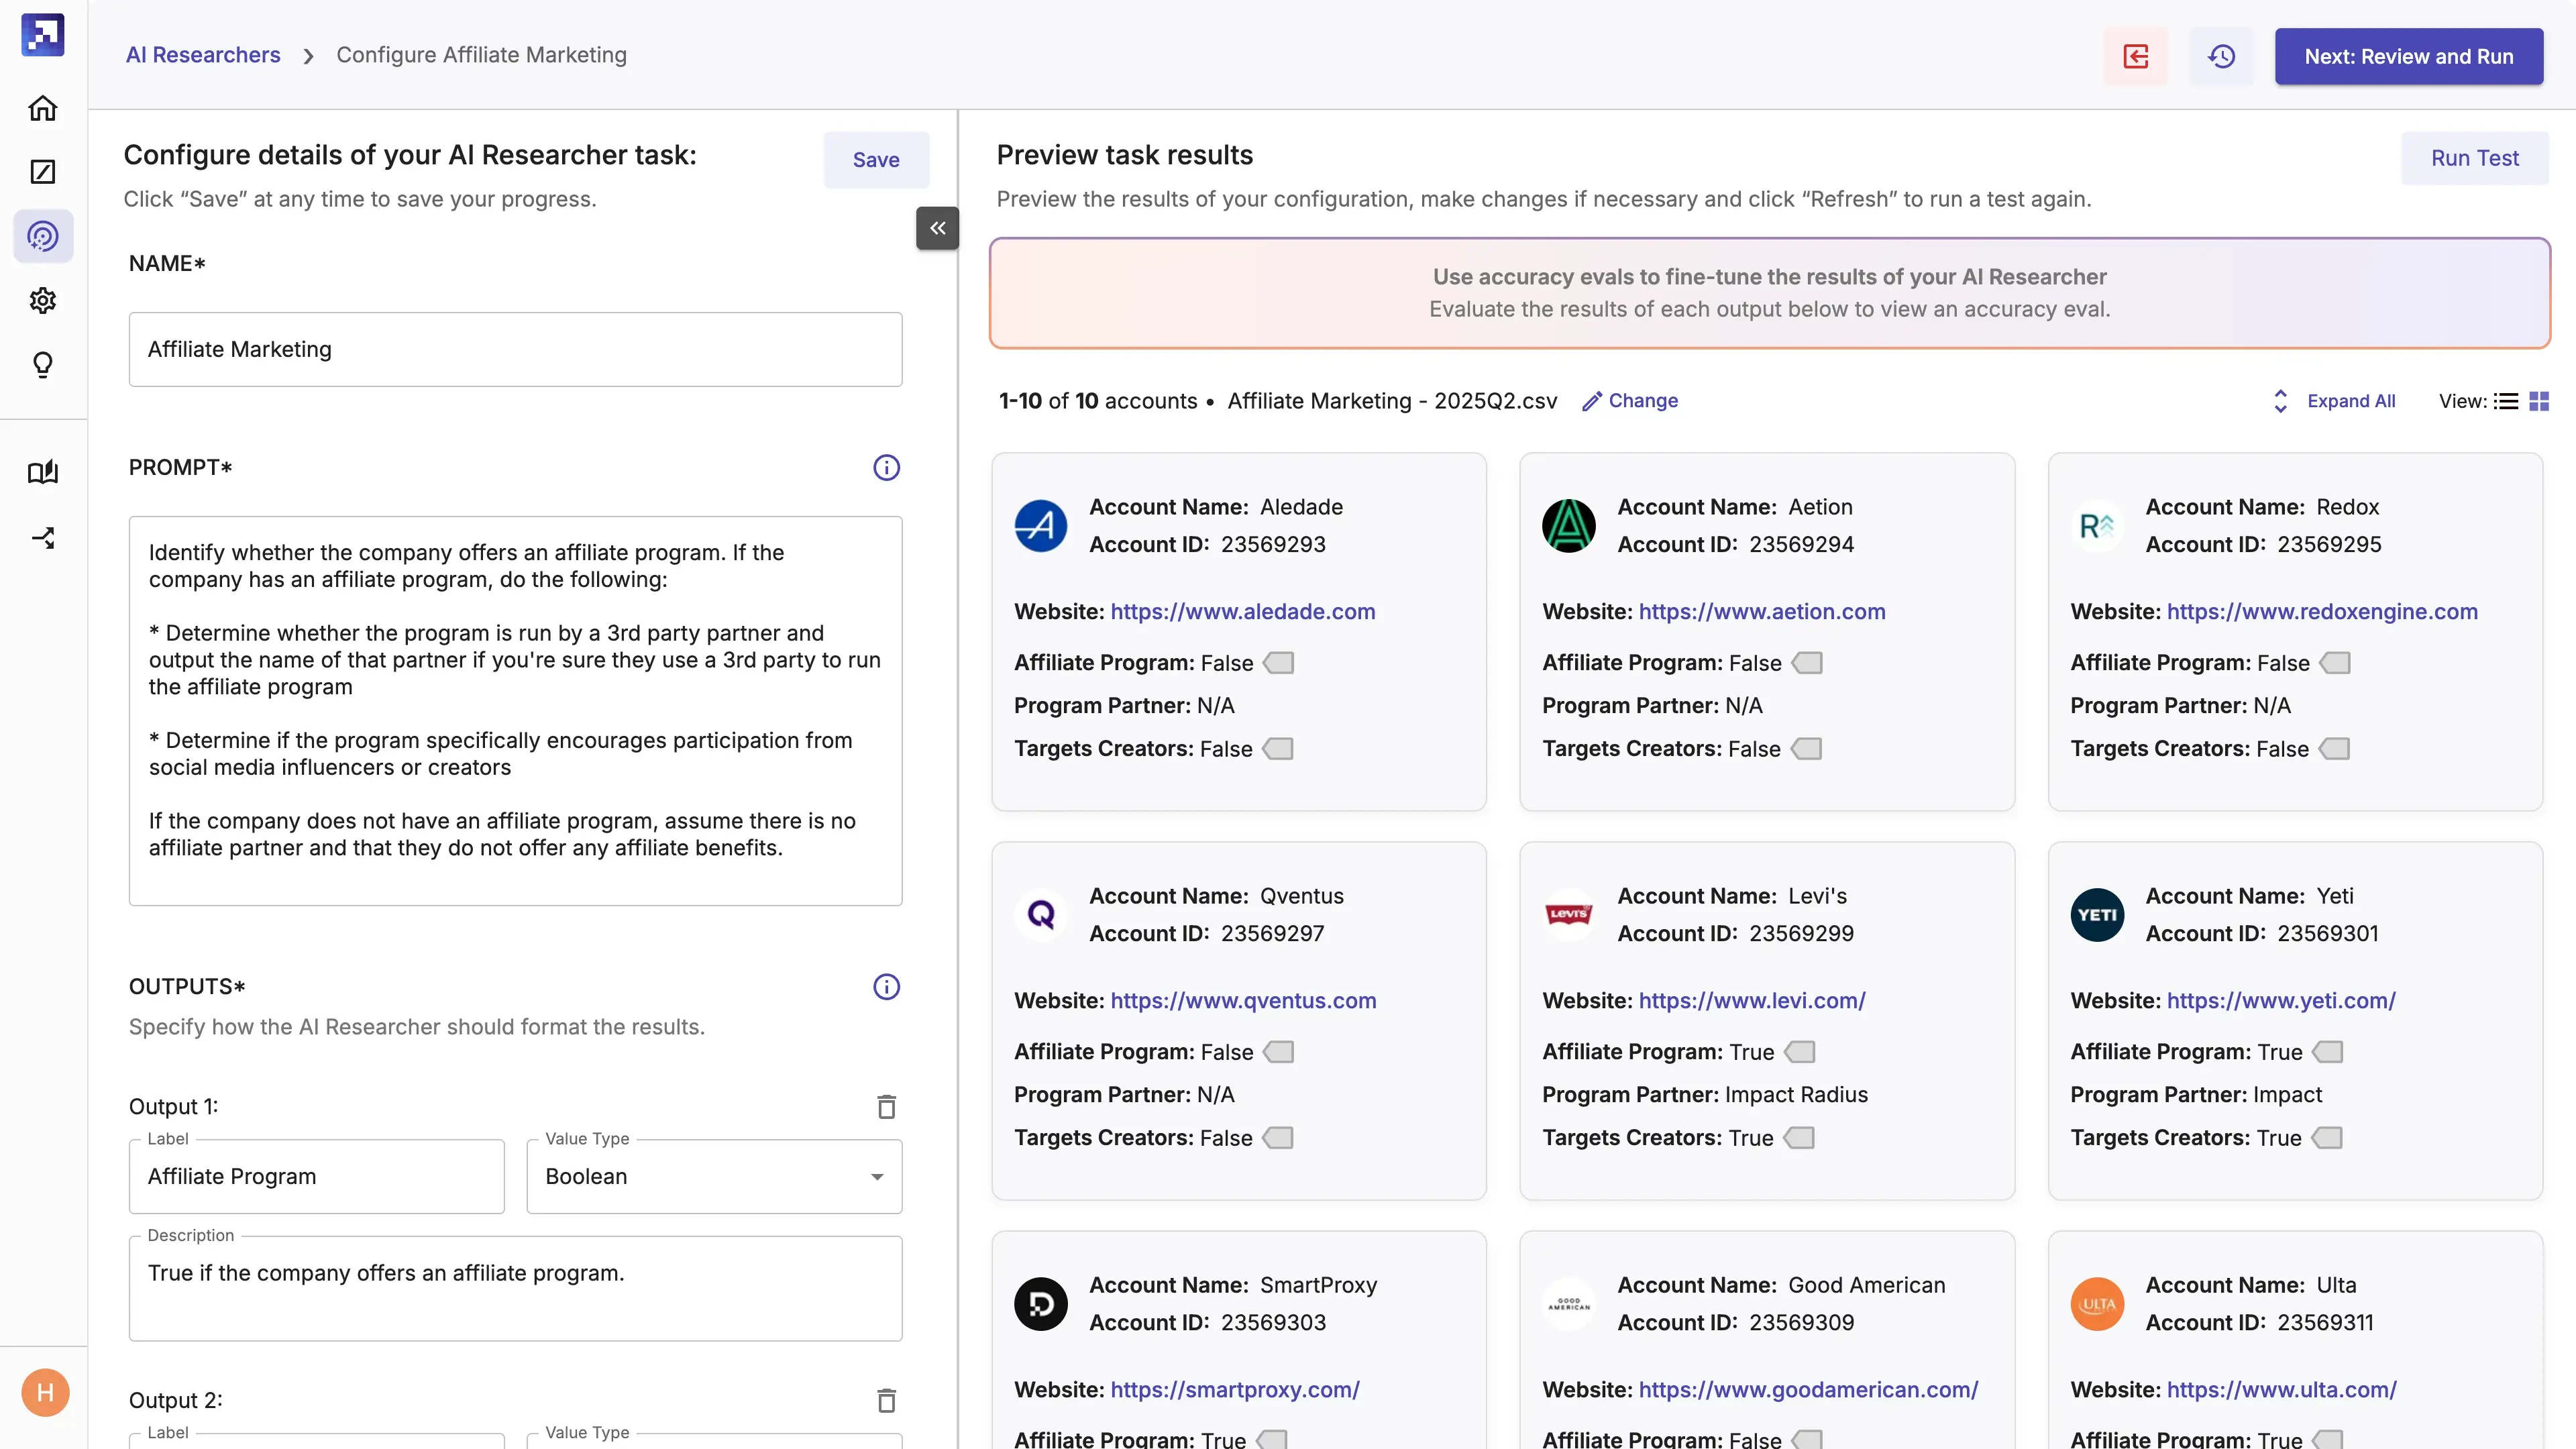The image size is (2576, 1449).
Task: Open the yeti.com website link
Action: click(x=2281, y=1001)
